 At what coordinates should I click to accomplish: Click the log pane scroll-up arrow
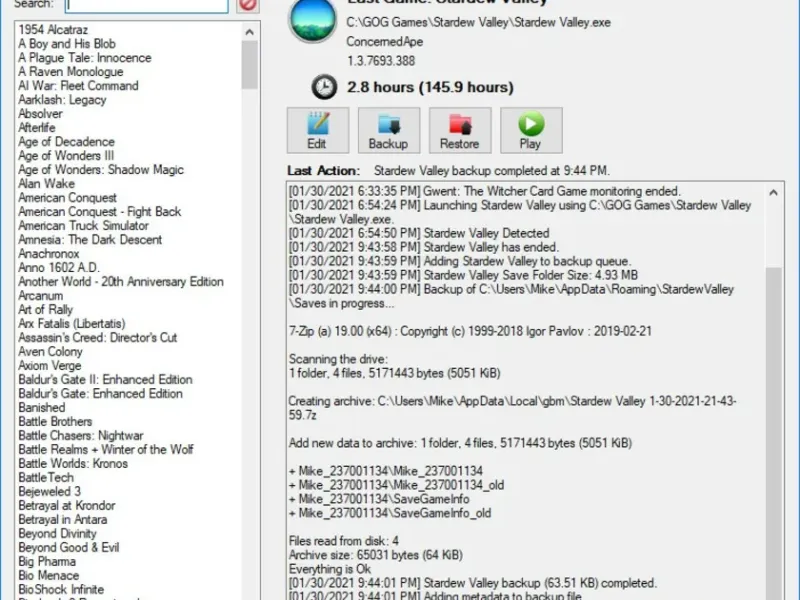coord(773,193)
